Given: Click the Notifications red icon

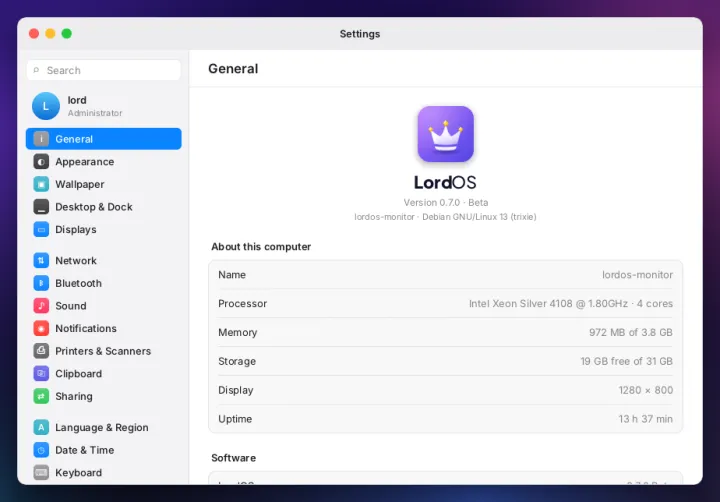Looking at the screenshot, I should pos(41,328).
